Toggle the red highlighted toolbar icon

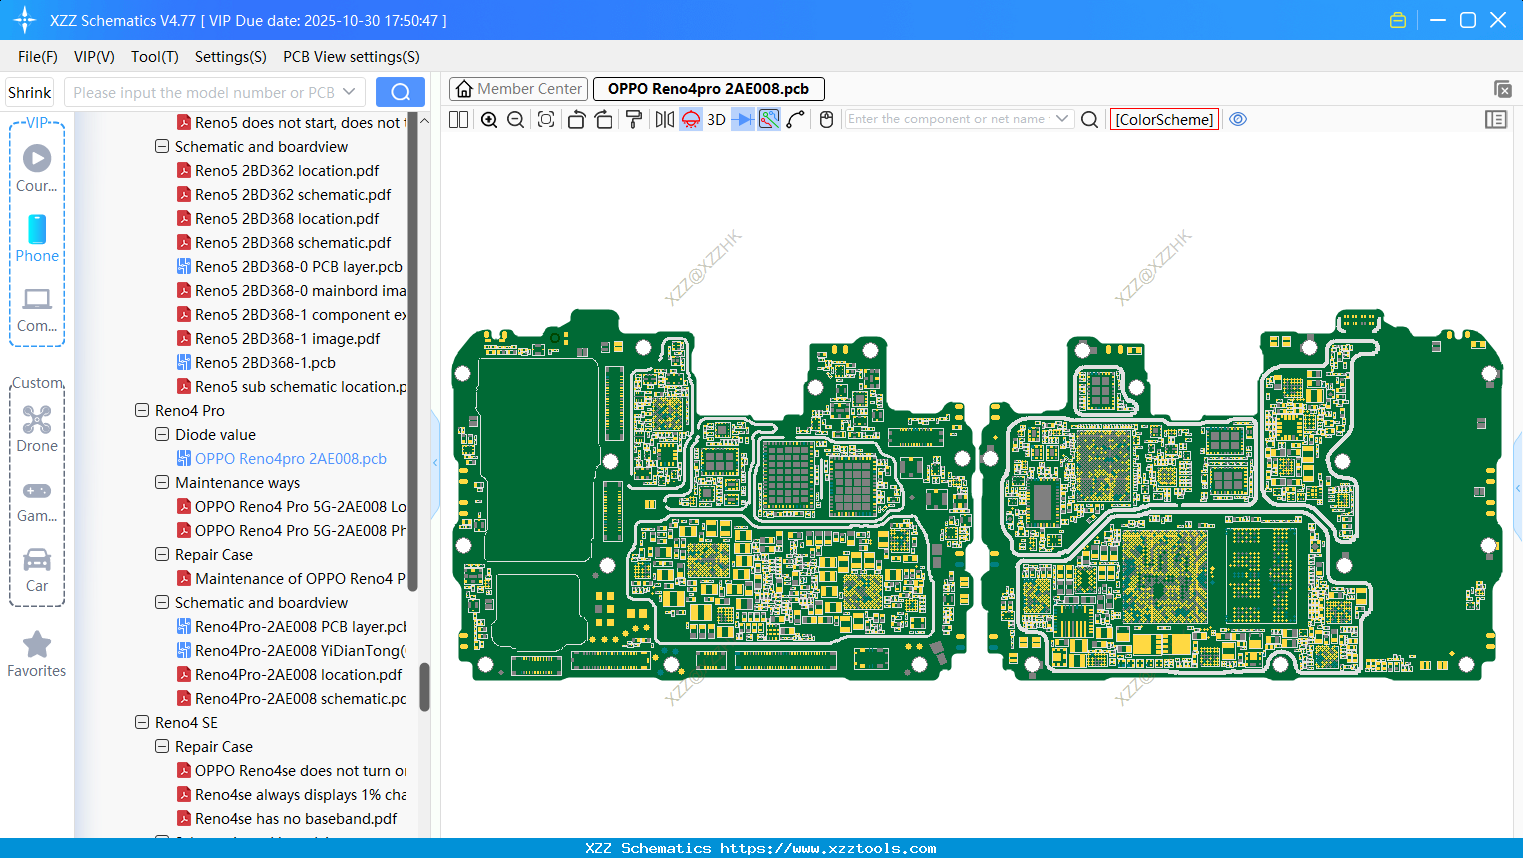click(x=691, y=120)
